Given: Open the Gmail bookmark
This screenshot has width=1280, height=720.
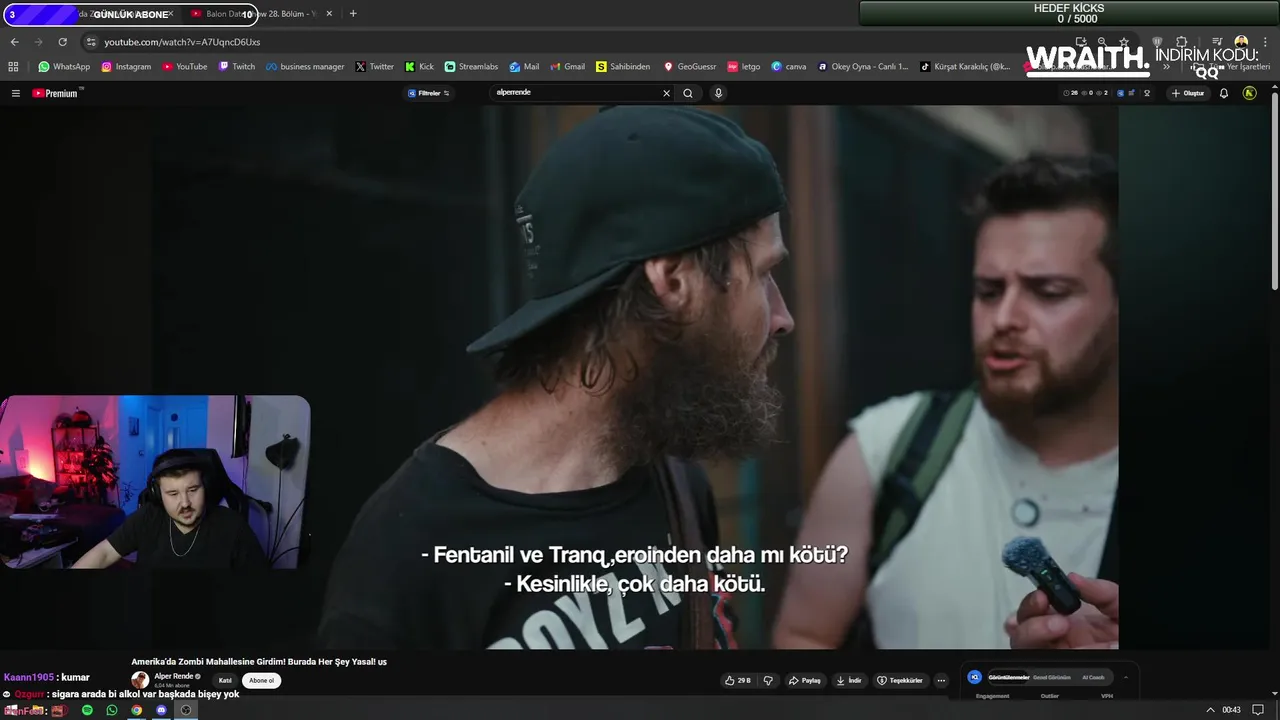Looking at the screenshot, I should pos(567,67).
